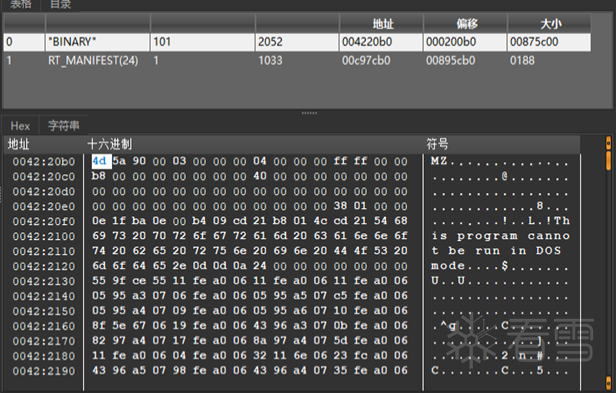Click the hex view vertical scrollbar thumb

point(609,161)
